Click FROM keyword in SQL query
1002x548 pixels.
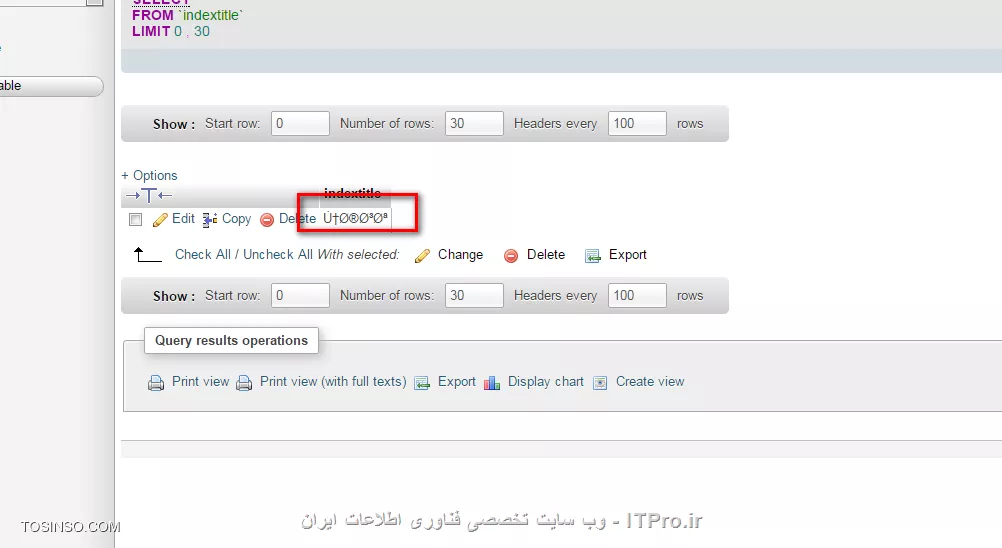(x=153, y=15)
